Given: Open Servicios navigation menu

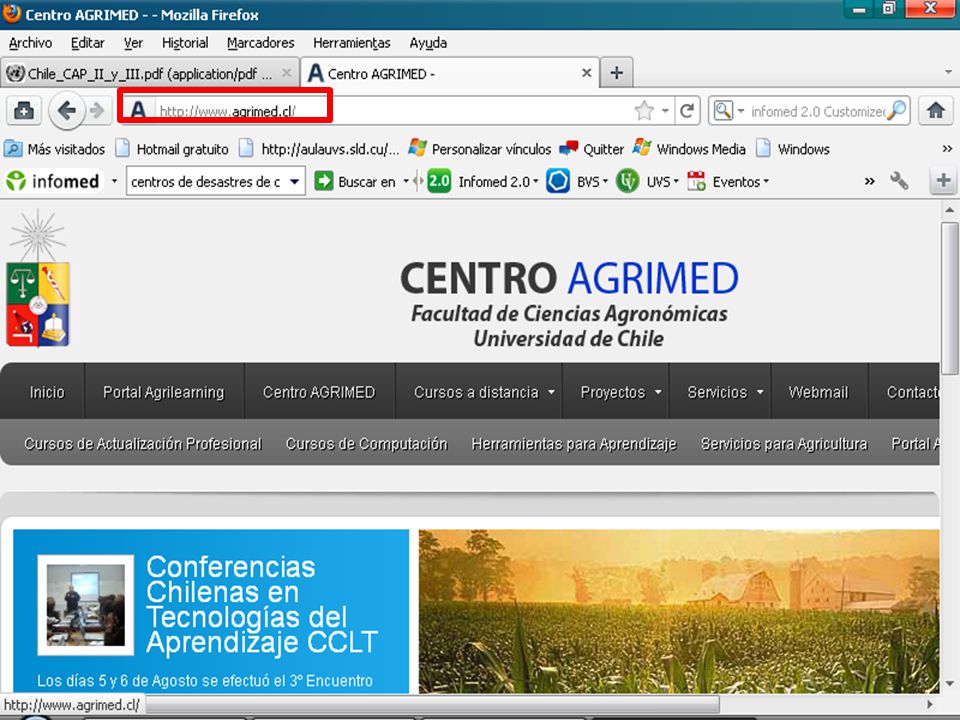Looking at the screenshot, I should pos(725,392).
